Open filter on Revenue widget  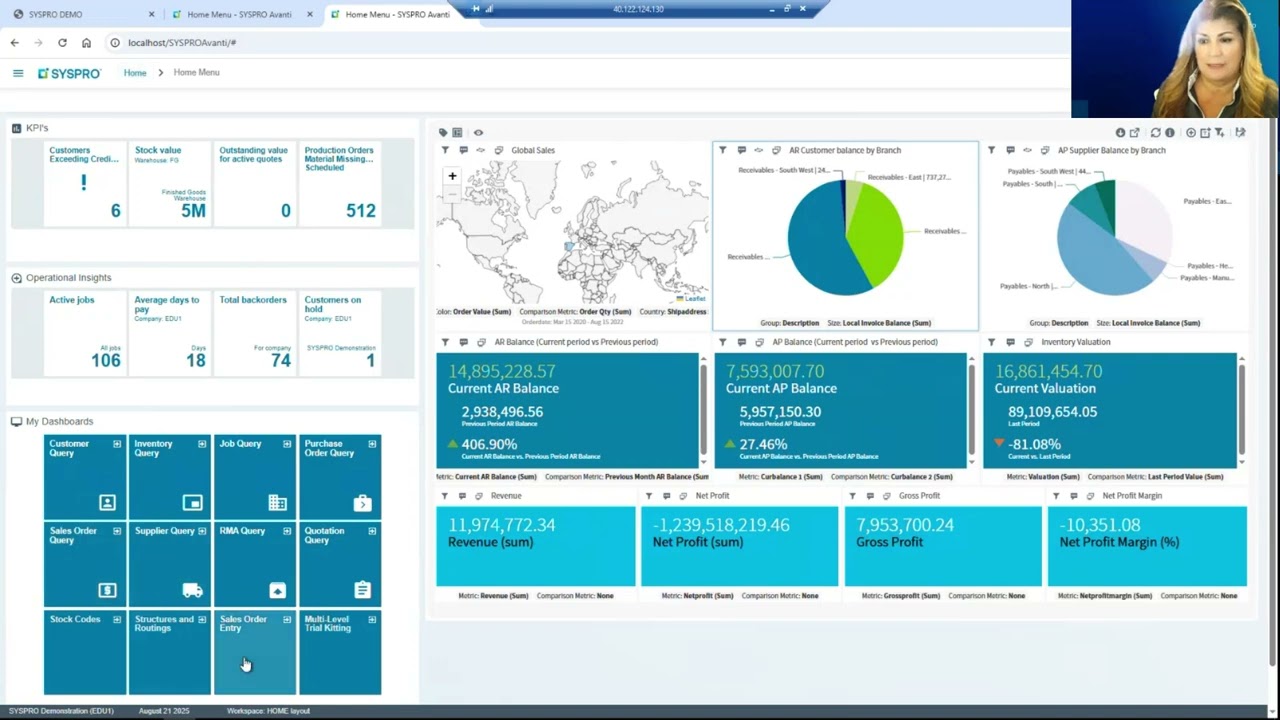(445, 496)
